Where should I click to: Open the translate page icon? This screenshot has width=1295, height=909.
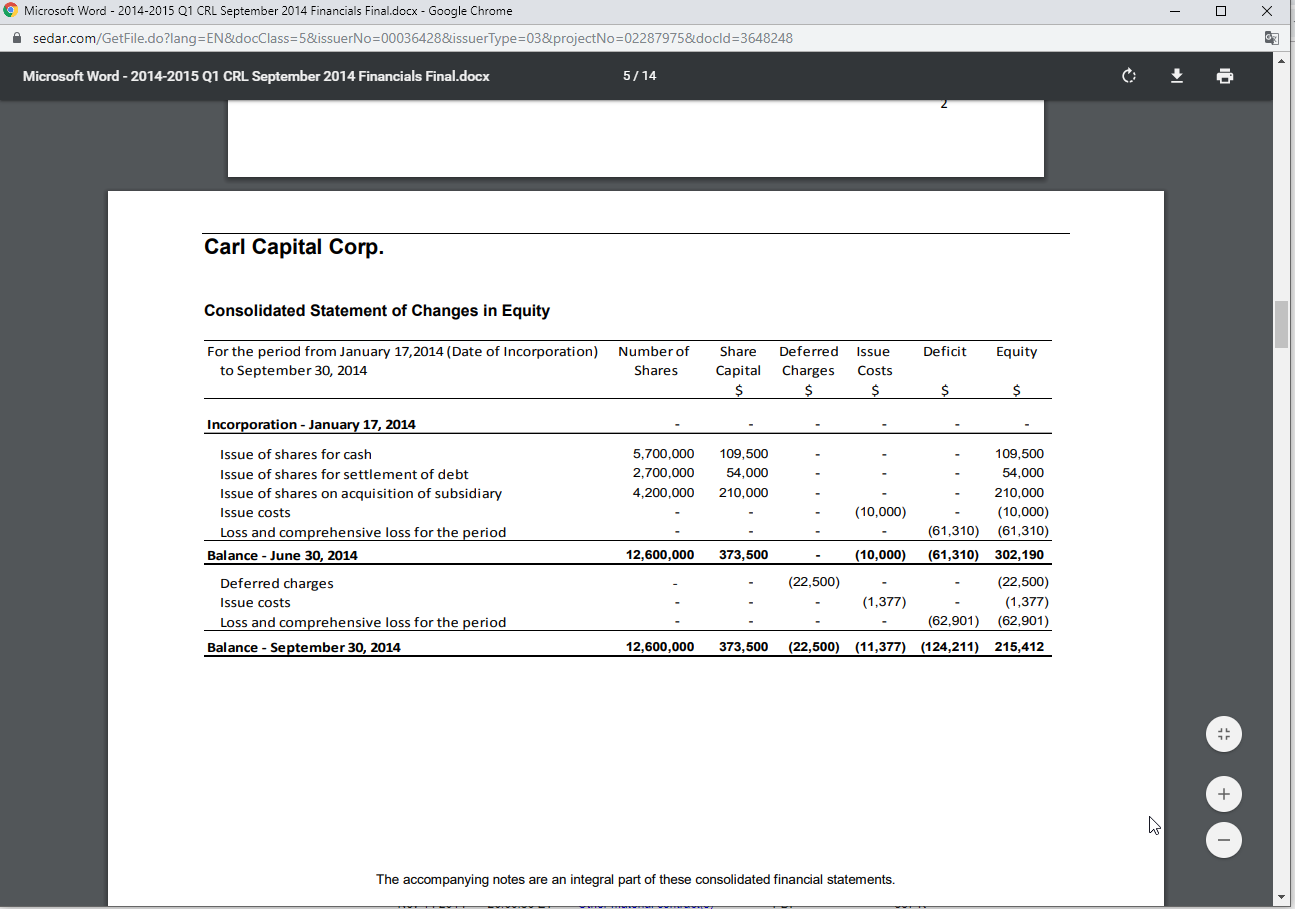(x=1271, y=38)
